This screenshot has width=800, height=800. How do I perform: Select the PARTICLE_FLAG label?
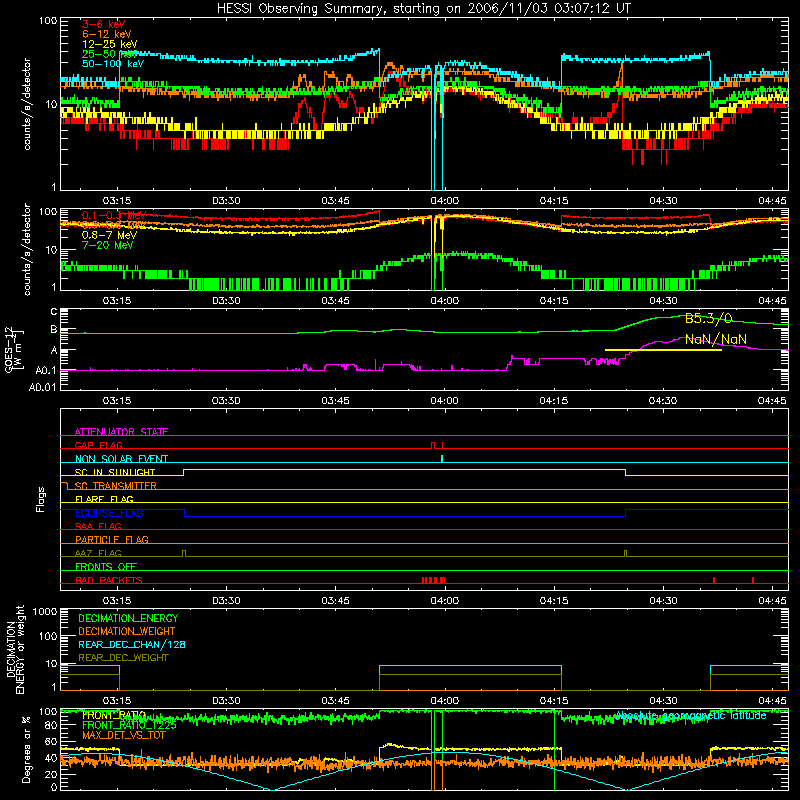(x=112, y=539)
